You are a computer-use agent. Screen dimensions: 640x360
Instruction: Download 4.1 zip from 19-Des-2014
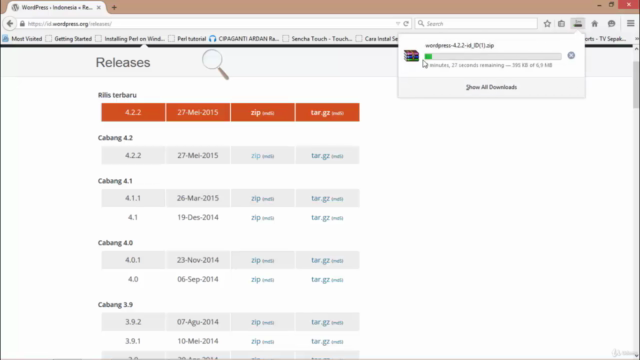256,217
